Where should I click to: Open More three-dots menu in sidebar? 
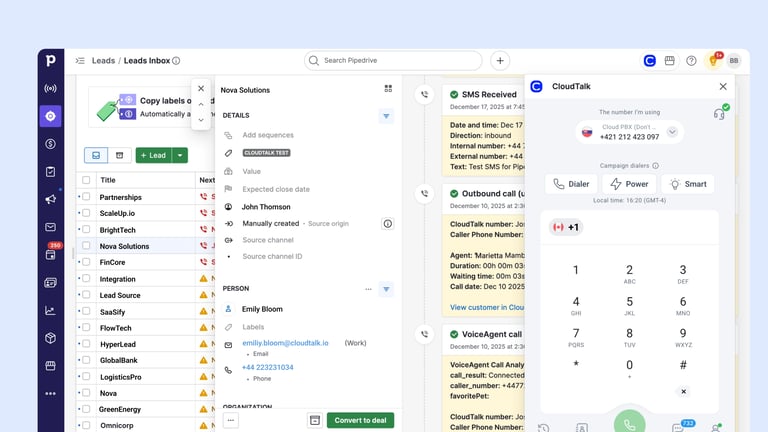coord(50,393)
